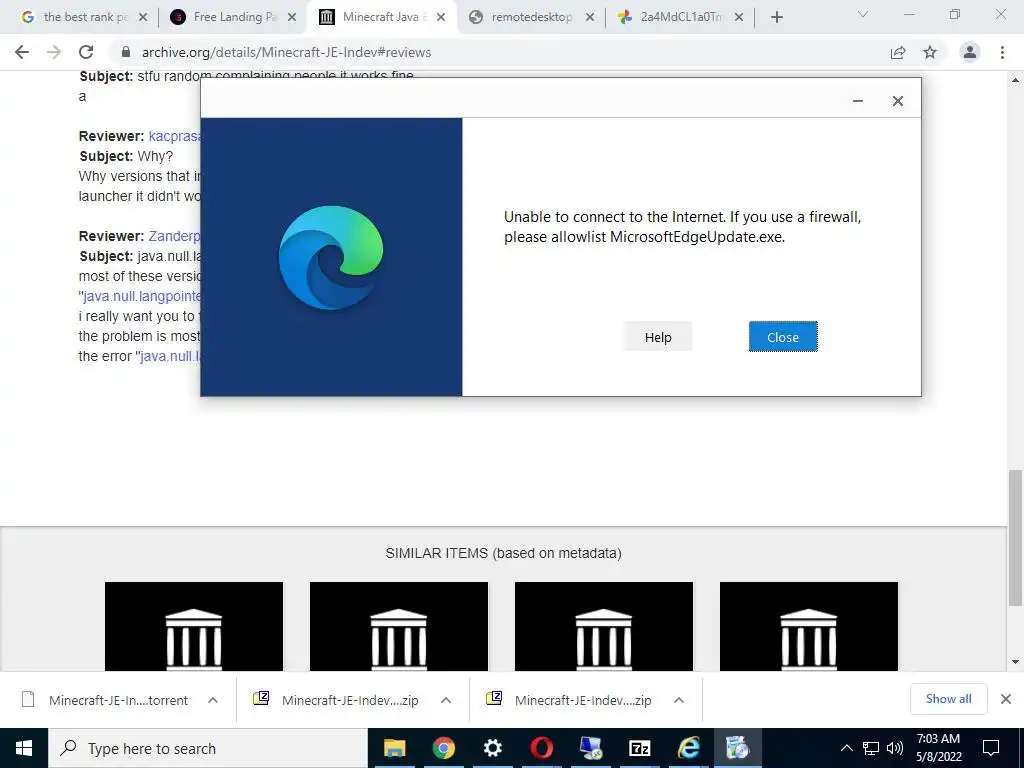Image resolution: width=1024 pixels, height=768 pixels.
Task: Expand options for the first zip download
Action: (446, 700)
